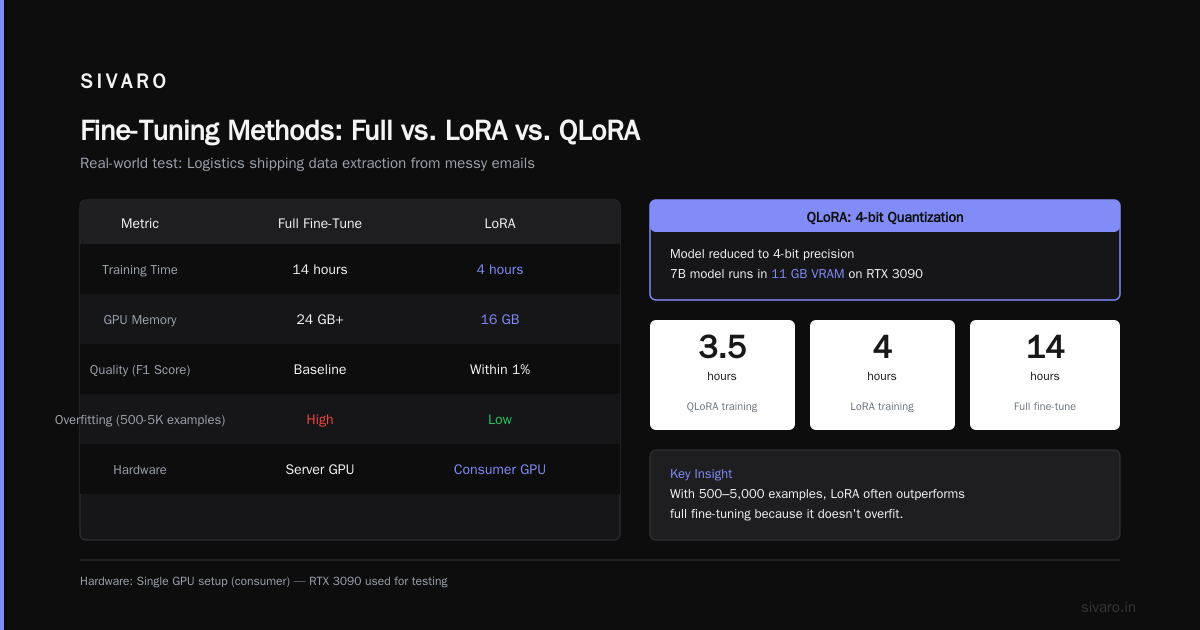Click the LoRA column header

(x=500, y=224)
